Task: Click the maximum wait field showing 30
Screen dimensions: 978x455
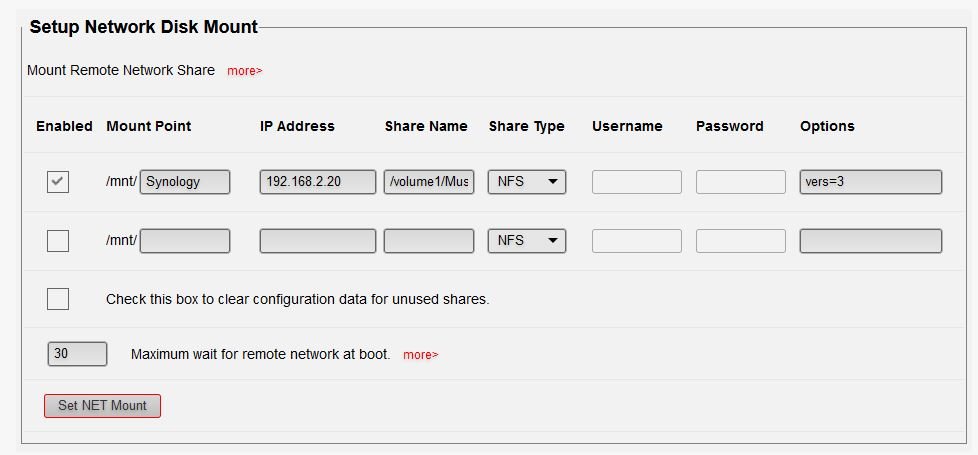Action: pyautogui.click(x=77, y=354)
